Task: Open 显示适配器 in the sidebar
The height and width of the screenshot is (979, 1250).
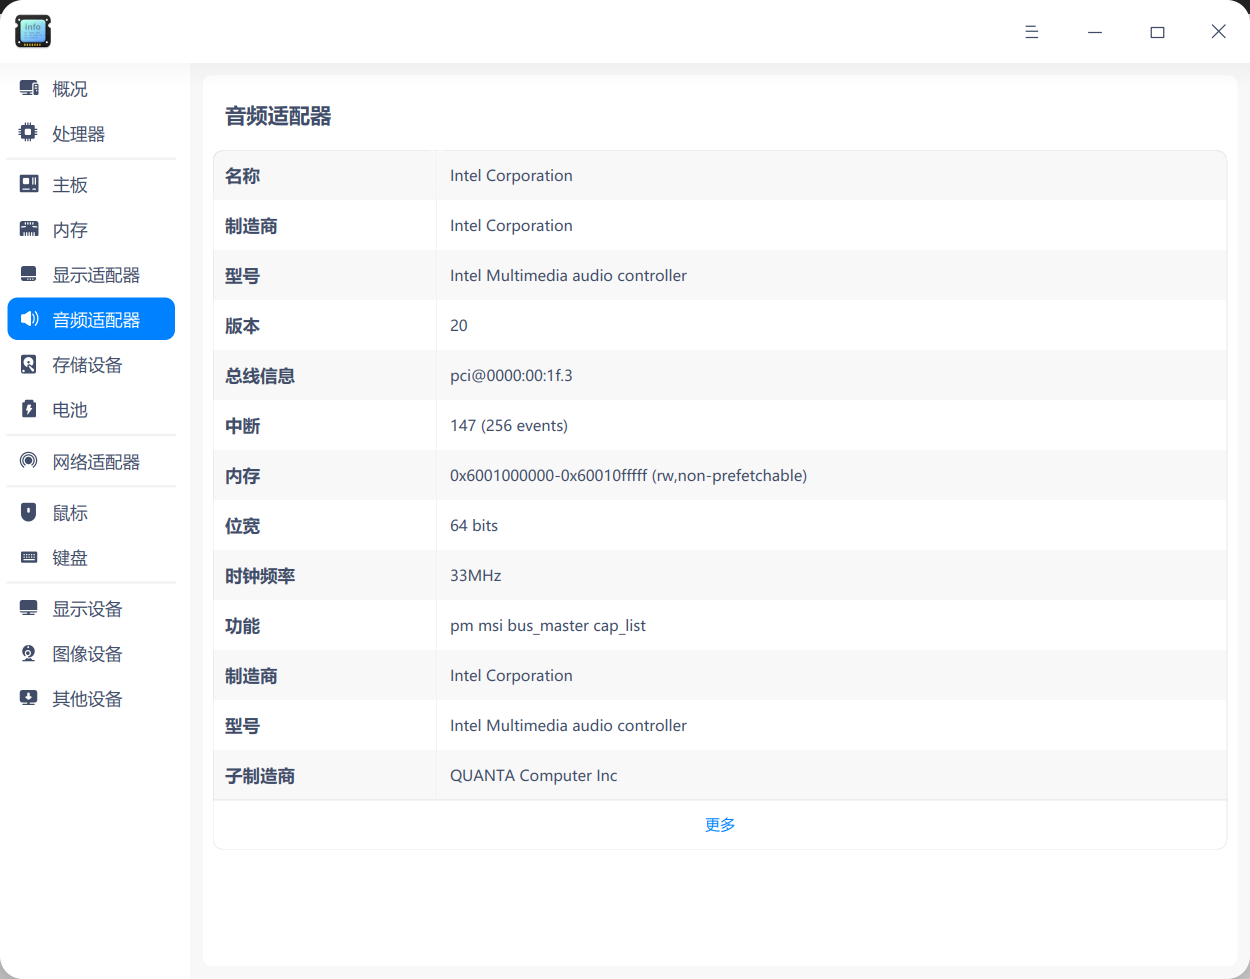Action: coord(91,275)
